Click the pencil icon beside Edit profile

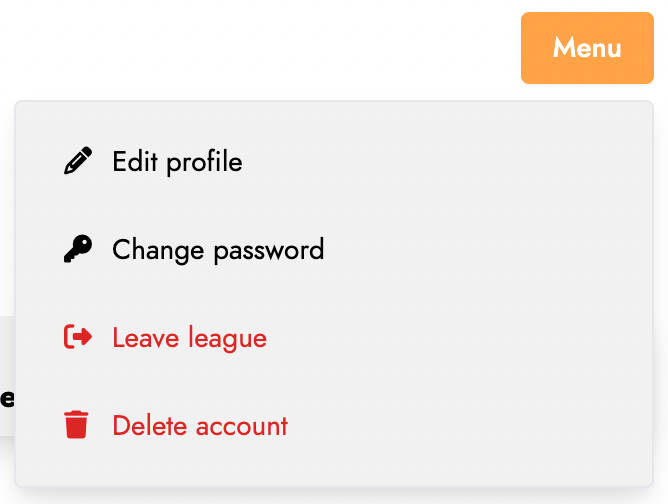pyautogui.click(x=78, y=161)
